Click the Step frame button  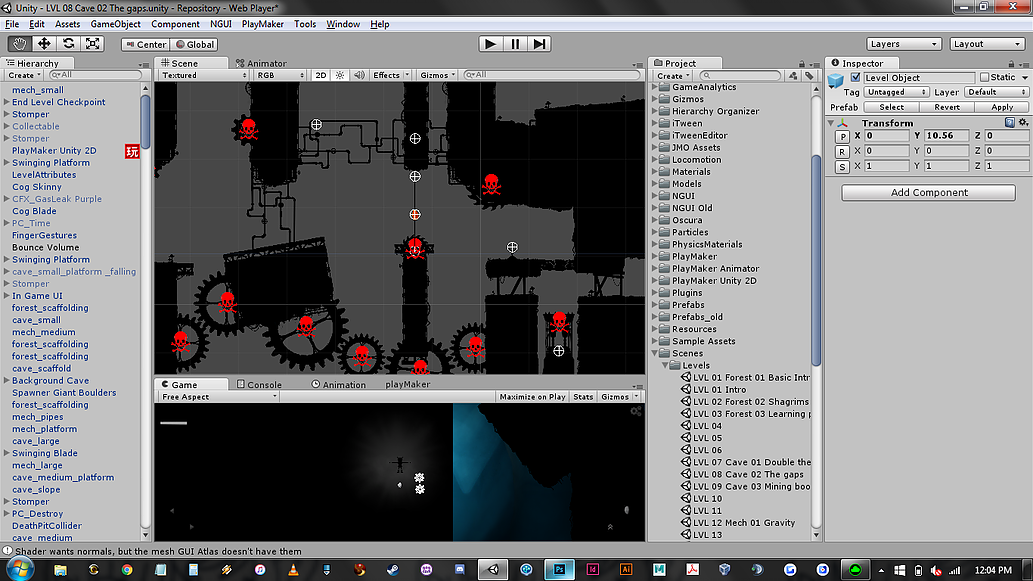tap(540, 44)
